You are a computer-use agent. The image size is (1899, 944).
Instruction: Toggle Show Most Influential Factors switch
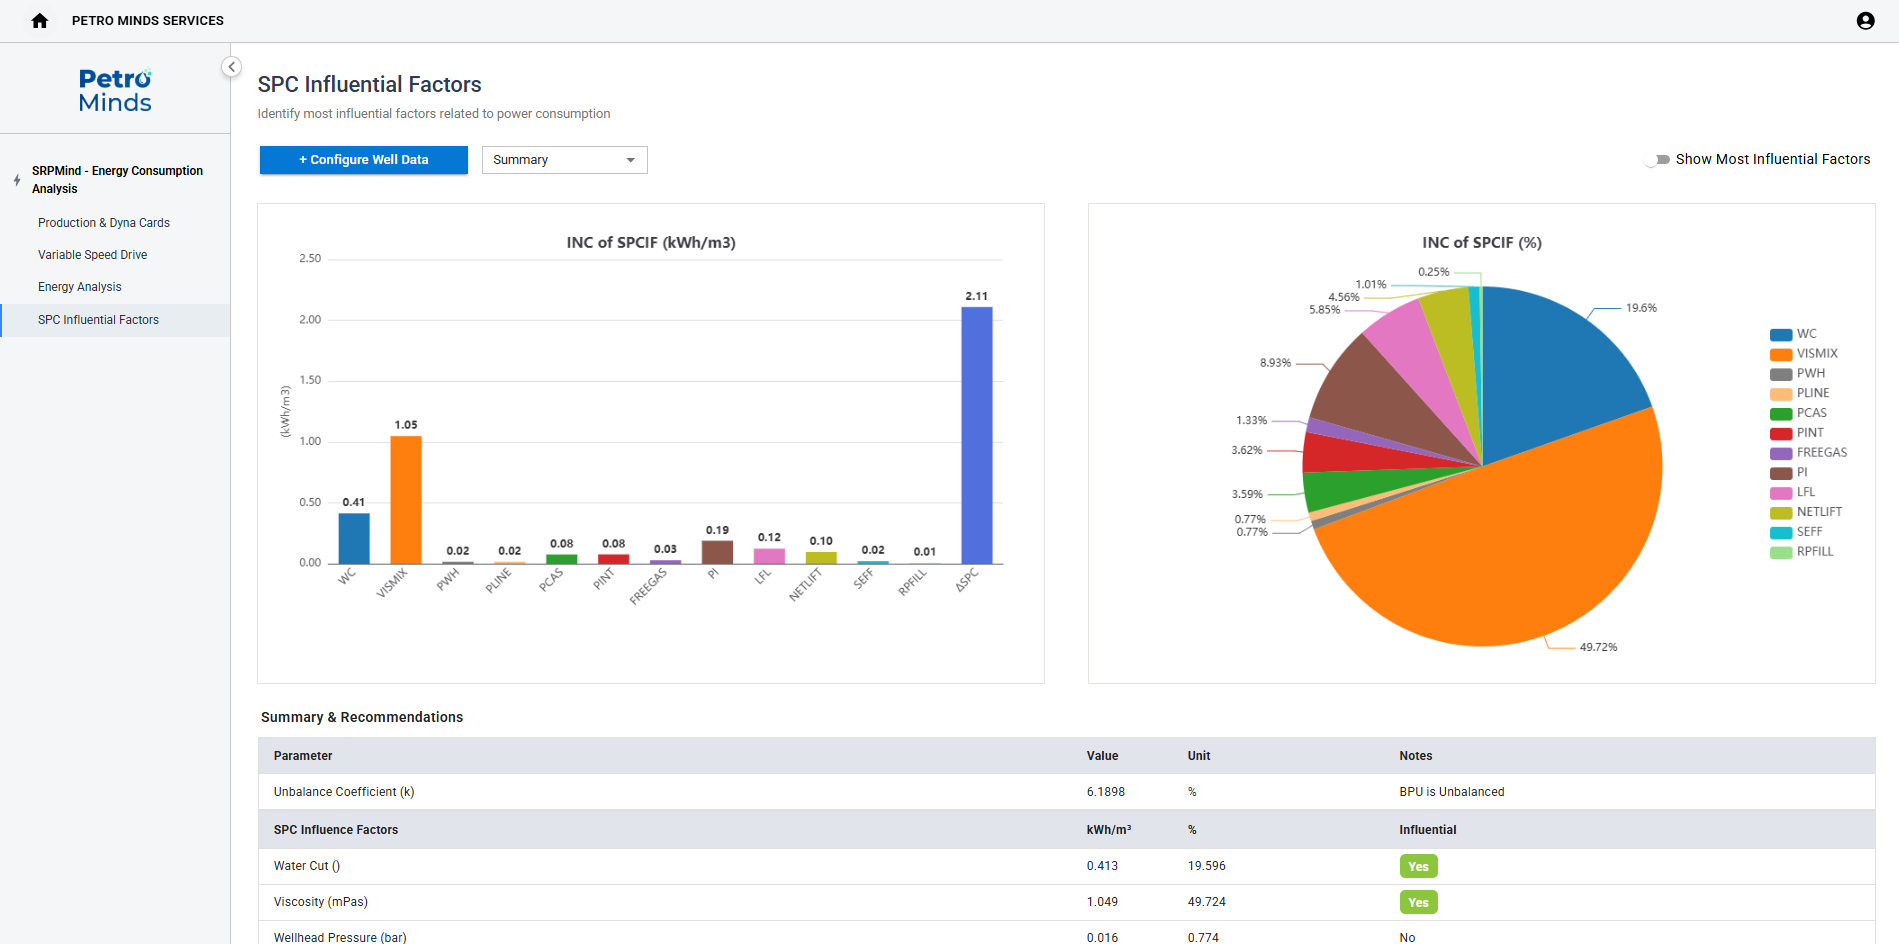point(1658,160)
